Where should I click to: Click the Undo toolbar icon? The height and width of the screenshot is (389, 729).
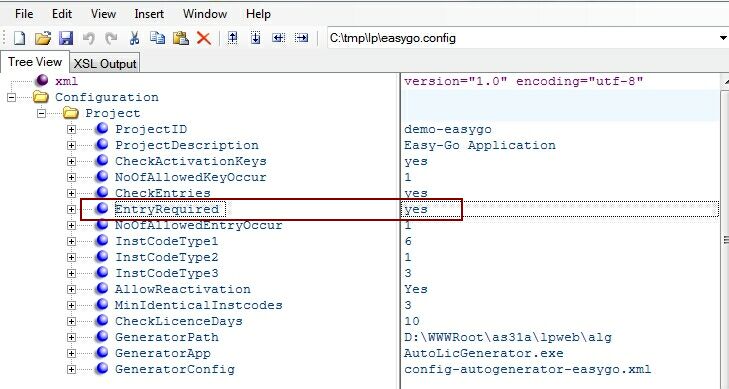point(88,38)
